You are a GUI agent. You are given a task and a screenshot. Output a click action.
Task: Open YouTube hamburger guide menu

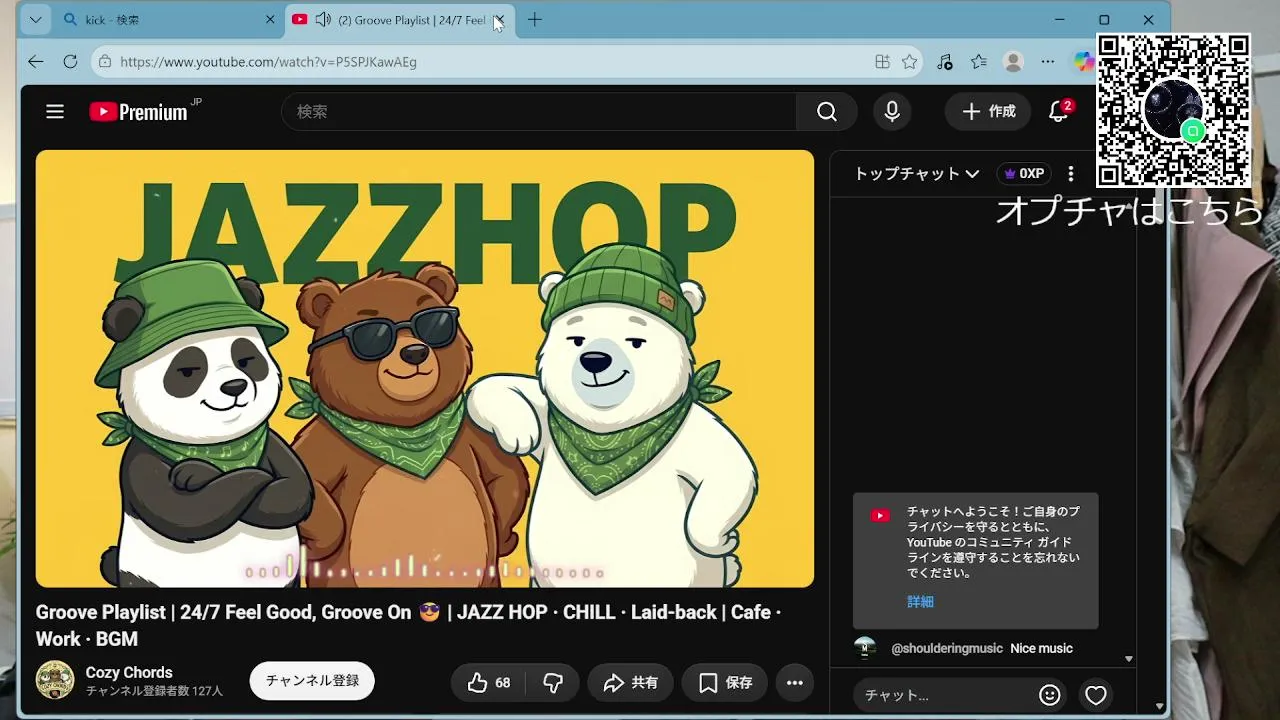click(55, 112)
